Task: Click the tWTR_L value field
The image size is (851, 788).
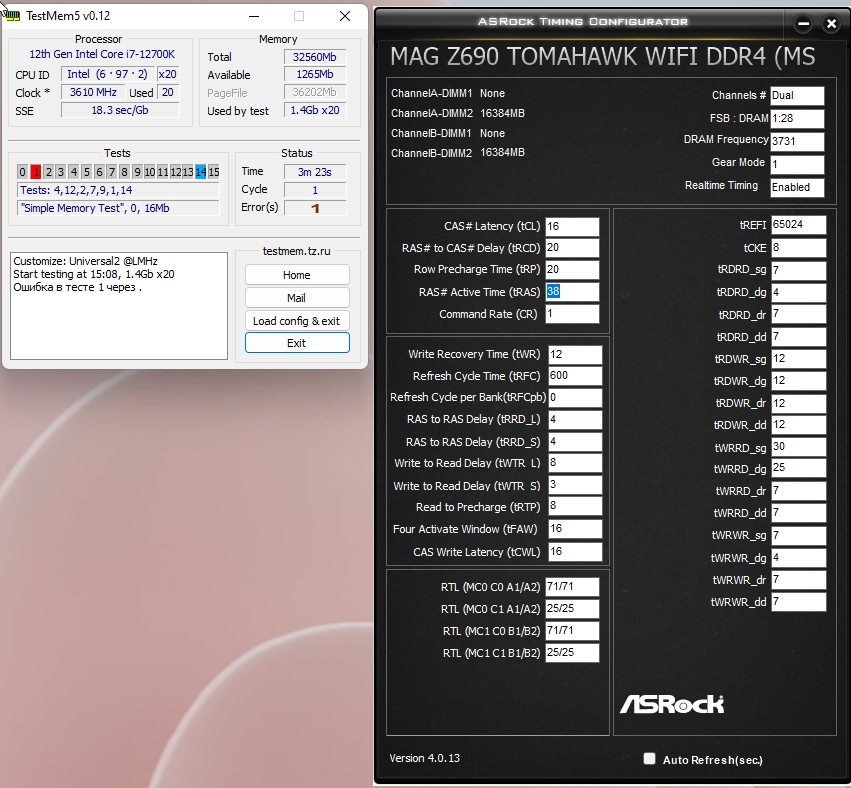Action: click(x=575, y=463)
